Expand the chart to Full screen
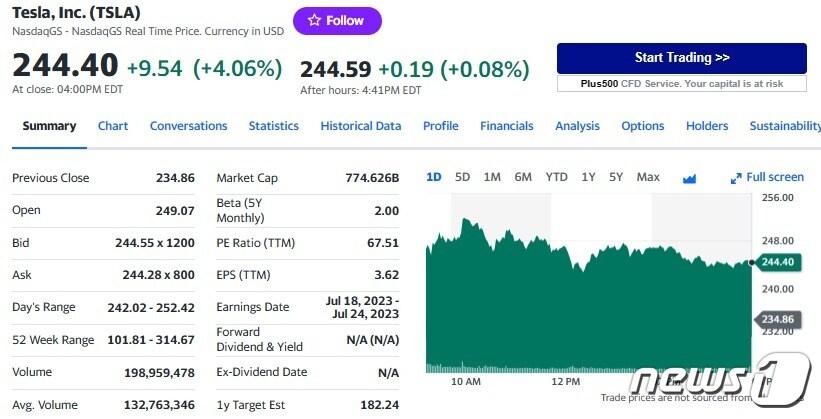Viewport: 821px width, 419px height. 767,177
